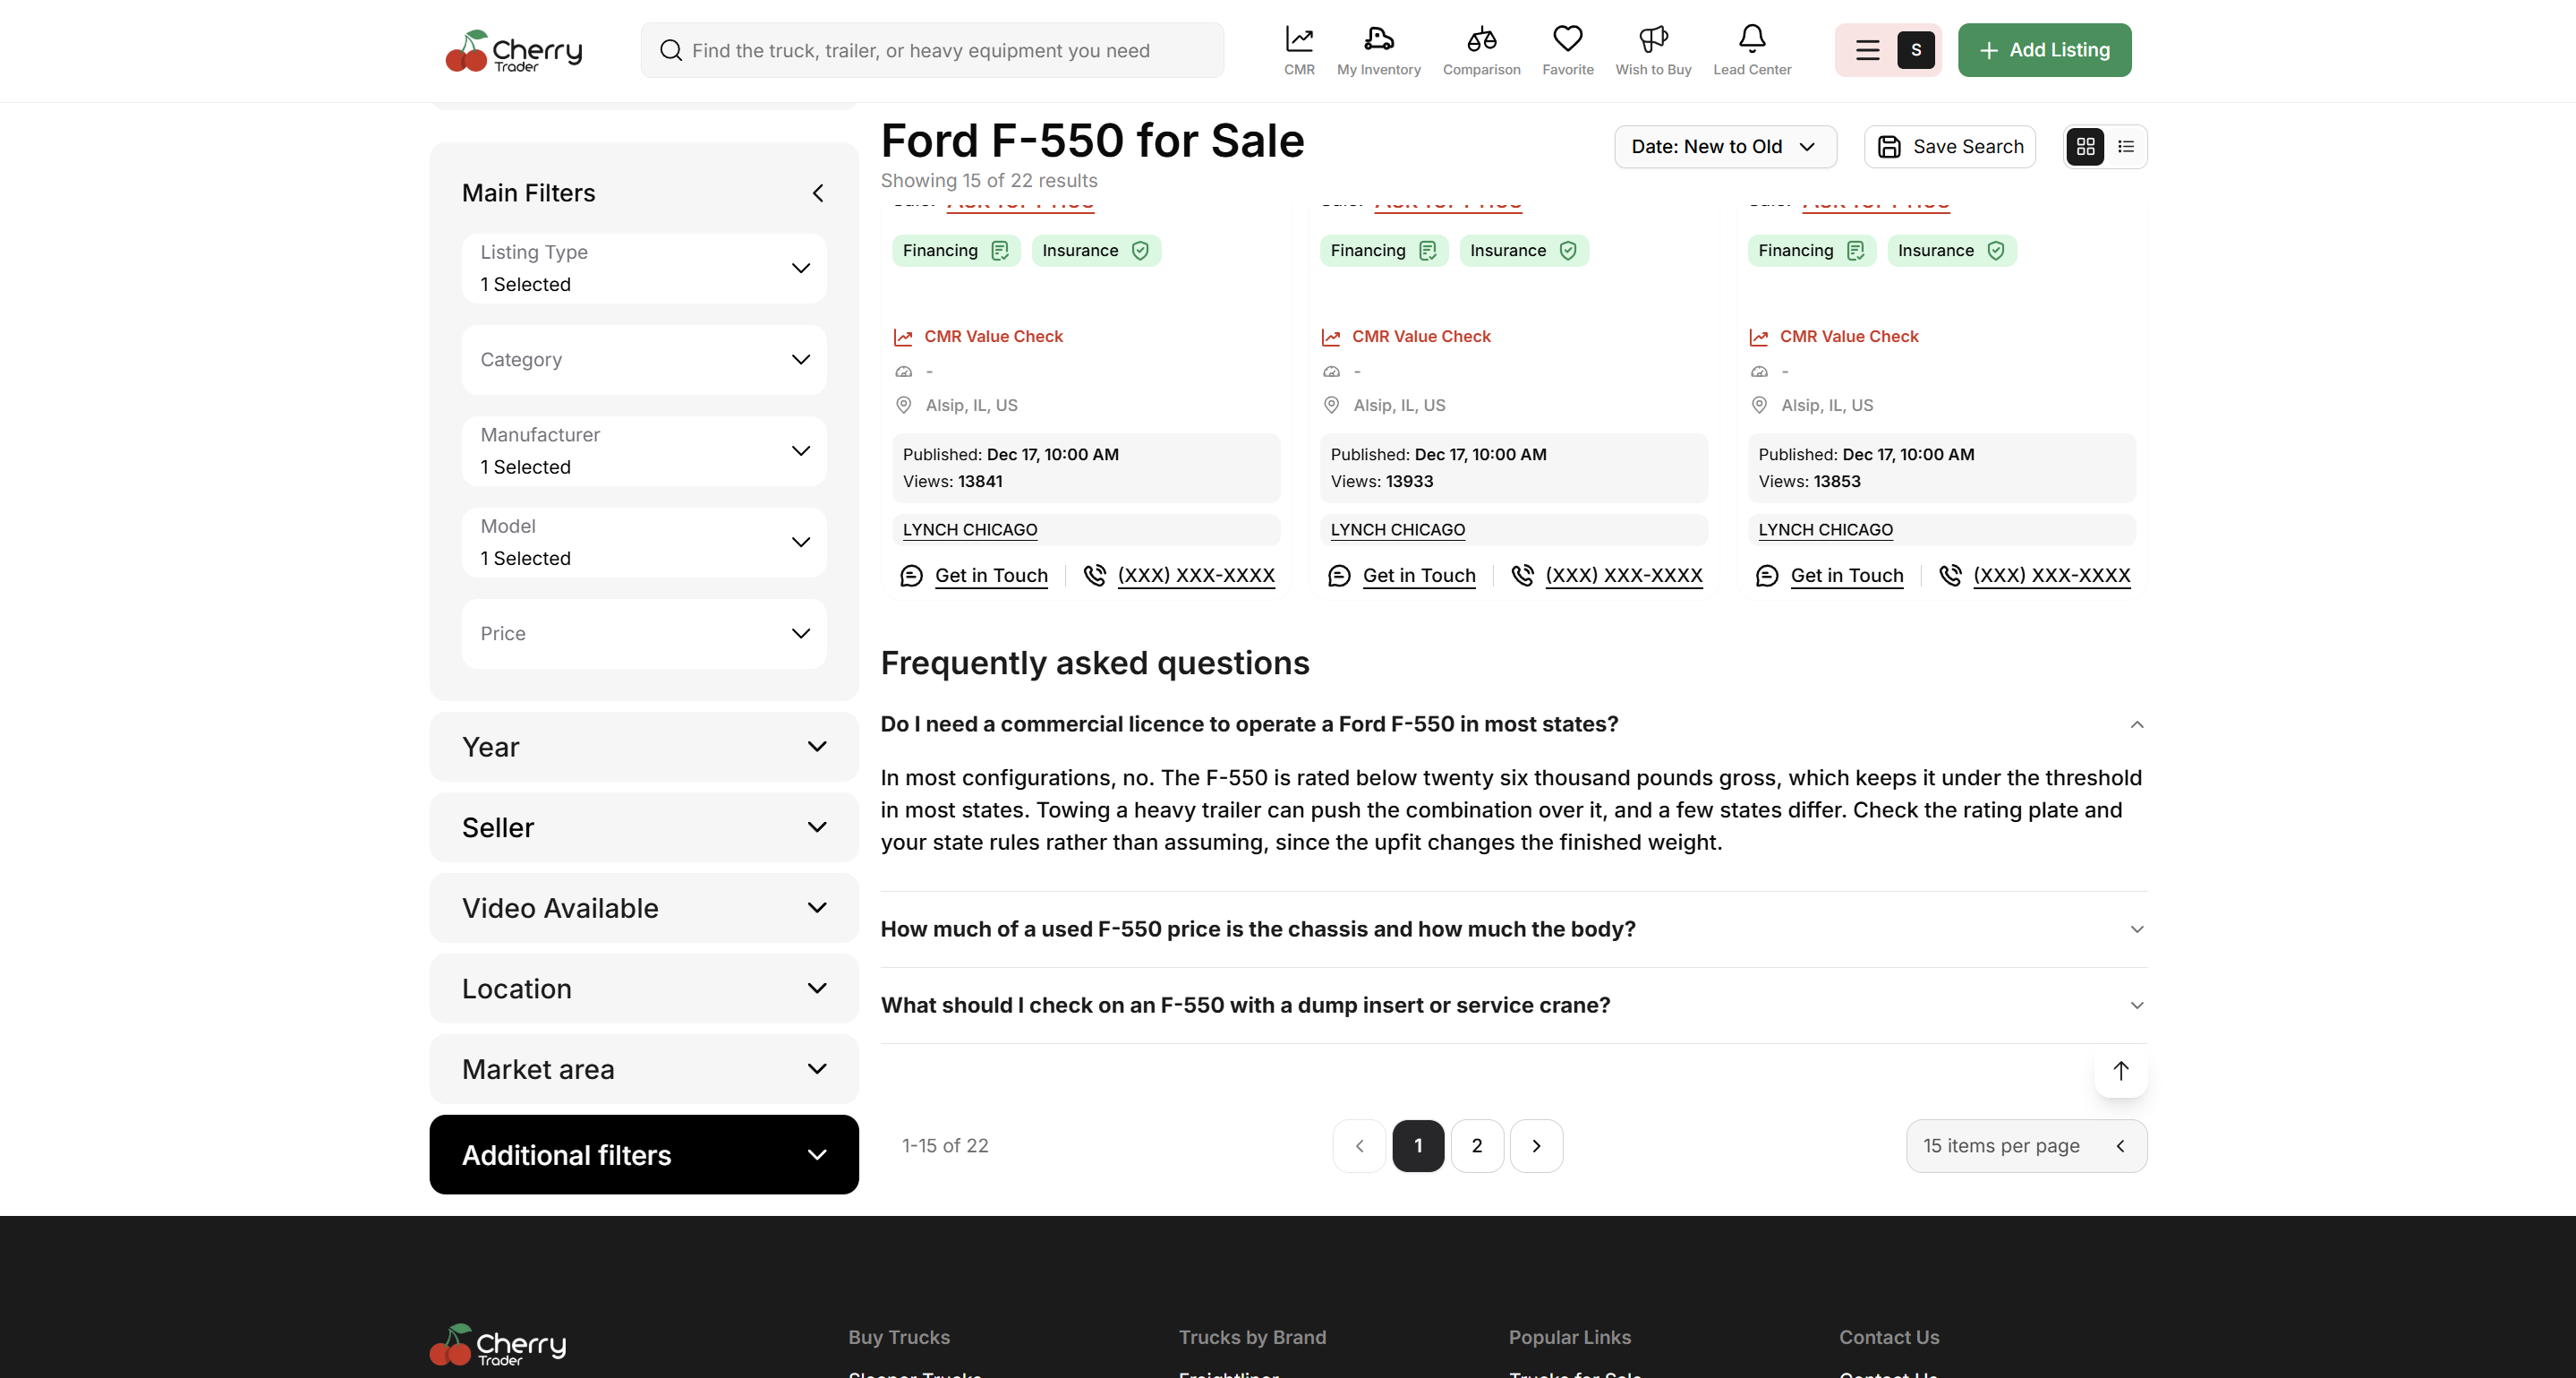Screen dimensions: 2576x1378
Task: Click the Wish to Buy megaphone icon
Action: coord(1653,39)
